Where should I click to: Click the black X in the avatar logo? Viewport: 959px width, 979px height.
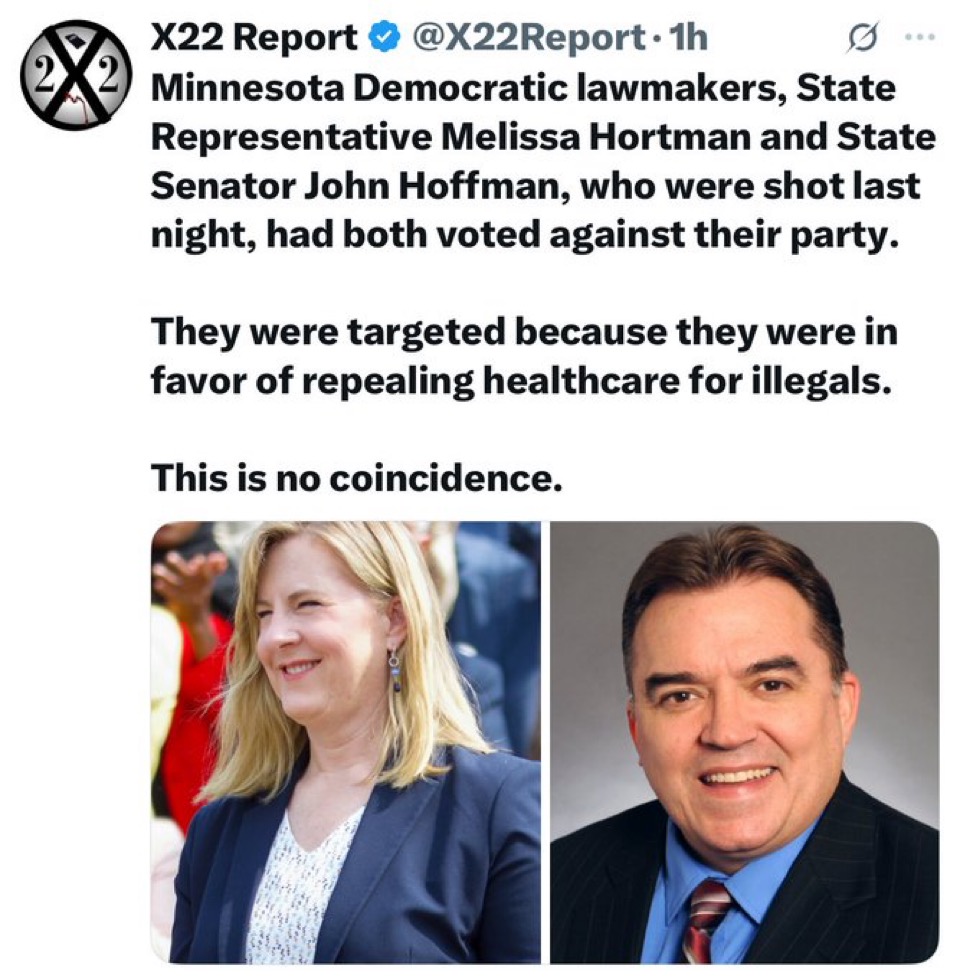tap(76, 76)
